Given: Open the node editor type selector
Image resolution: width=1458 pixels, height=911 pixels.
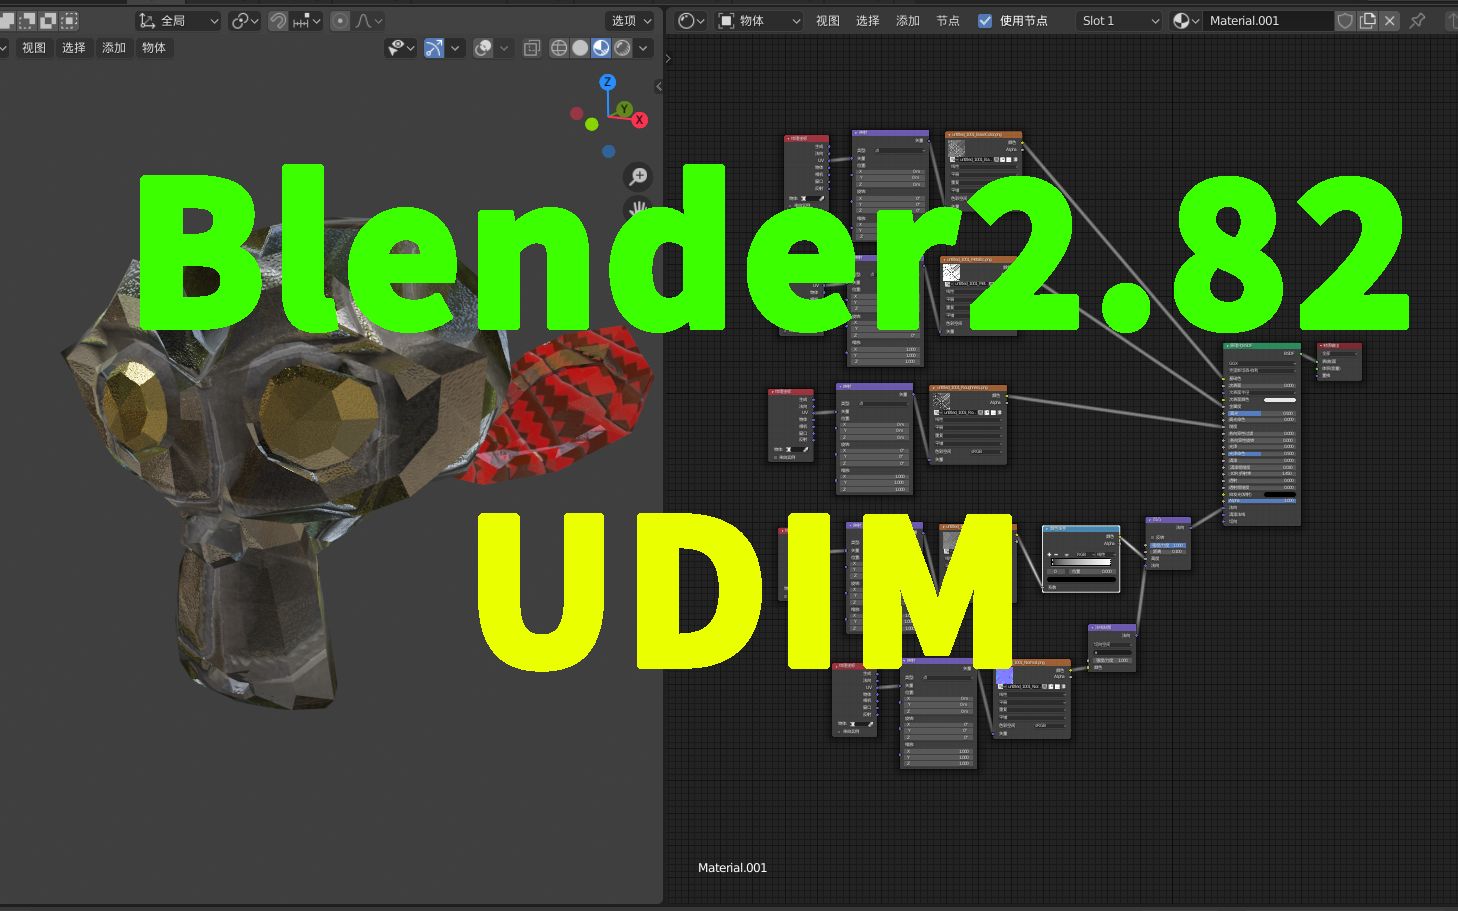Looking at the screenshot, I should 691,20.
